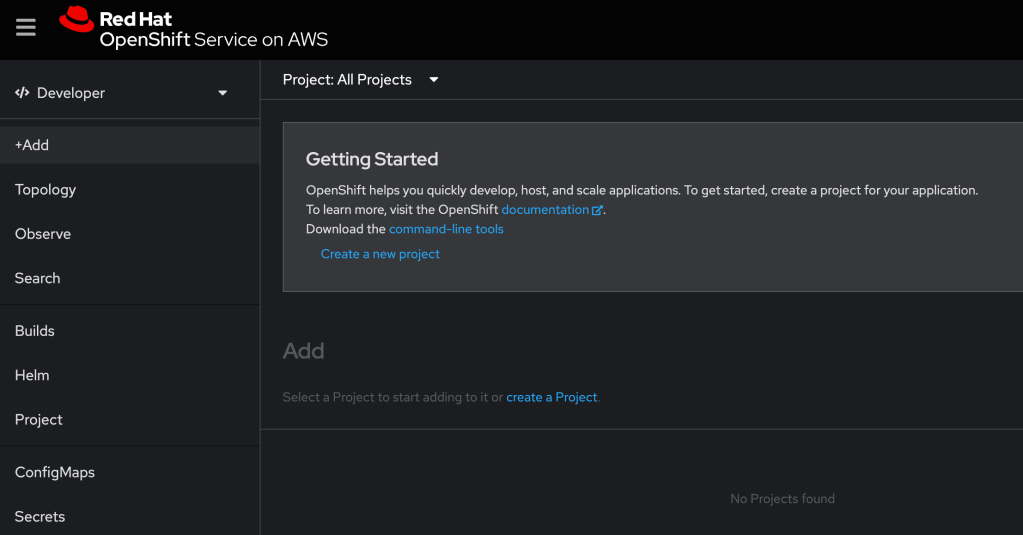Click the Red Hat fedora logo
Image resolution: width=1023 pixels, height=535 pixels.
click(x=76, y=20)
